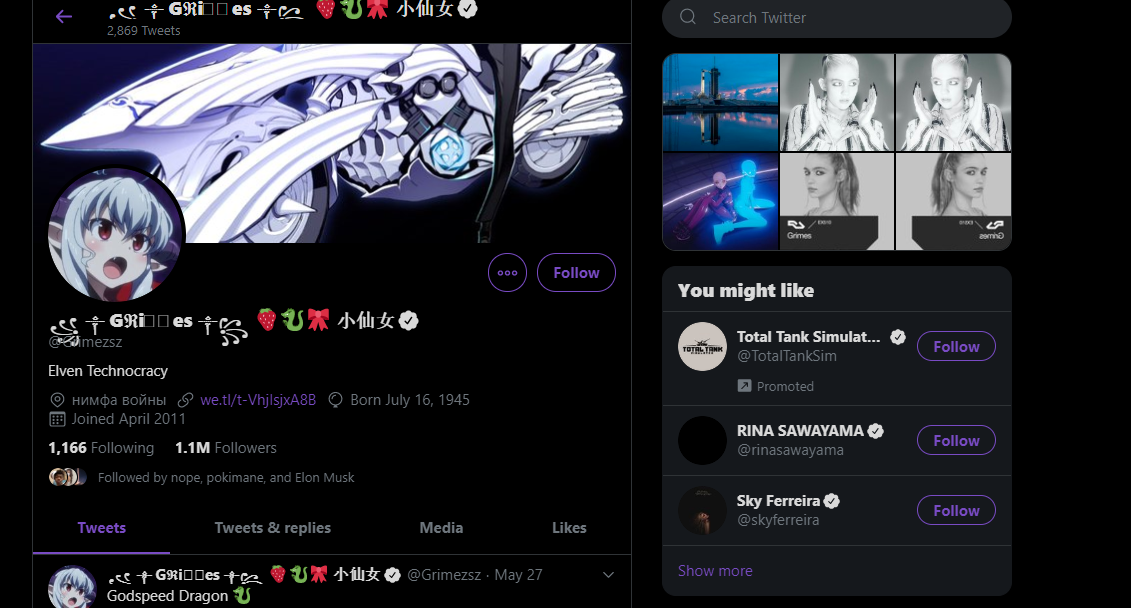Click the Sky Ferreira avatar
1131x608 pixels.
coord(702,510)
